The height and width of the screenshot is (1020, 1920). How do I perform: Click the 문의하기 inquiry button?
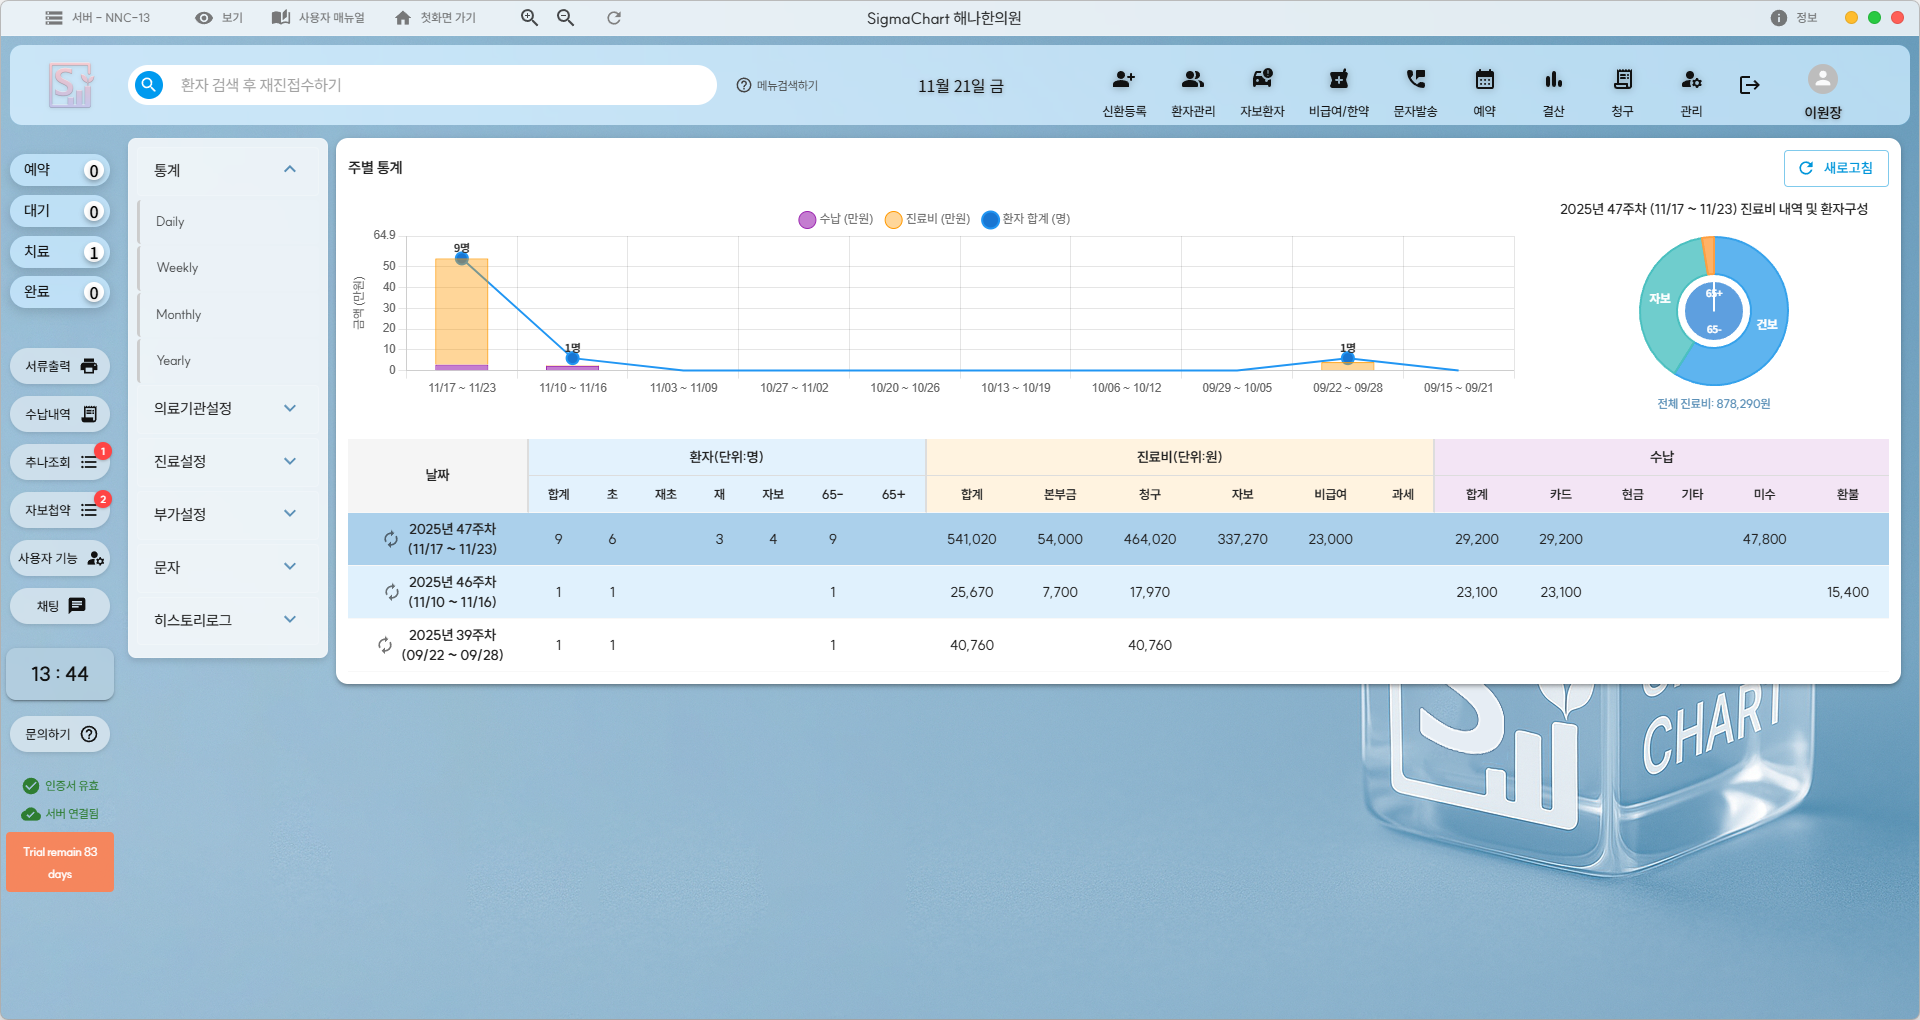60,734
